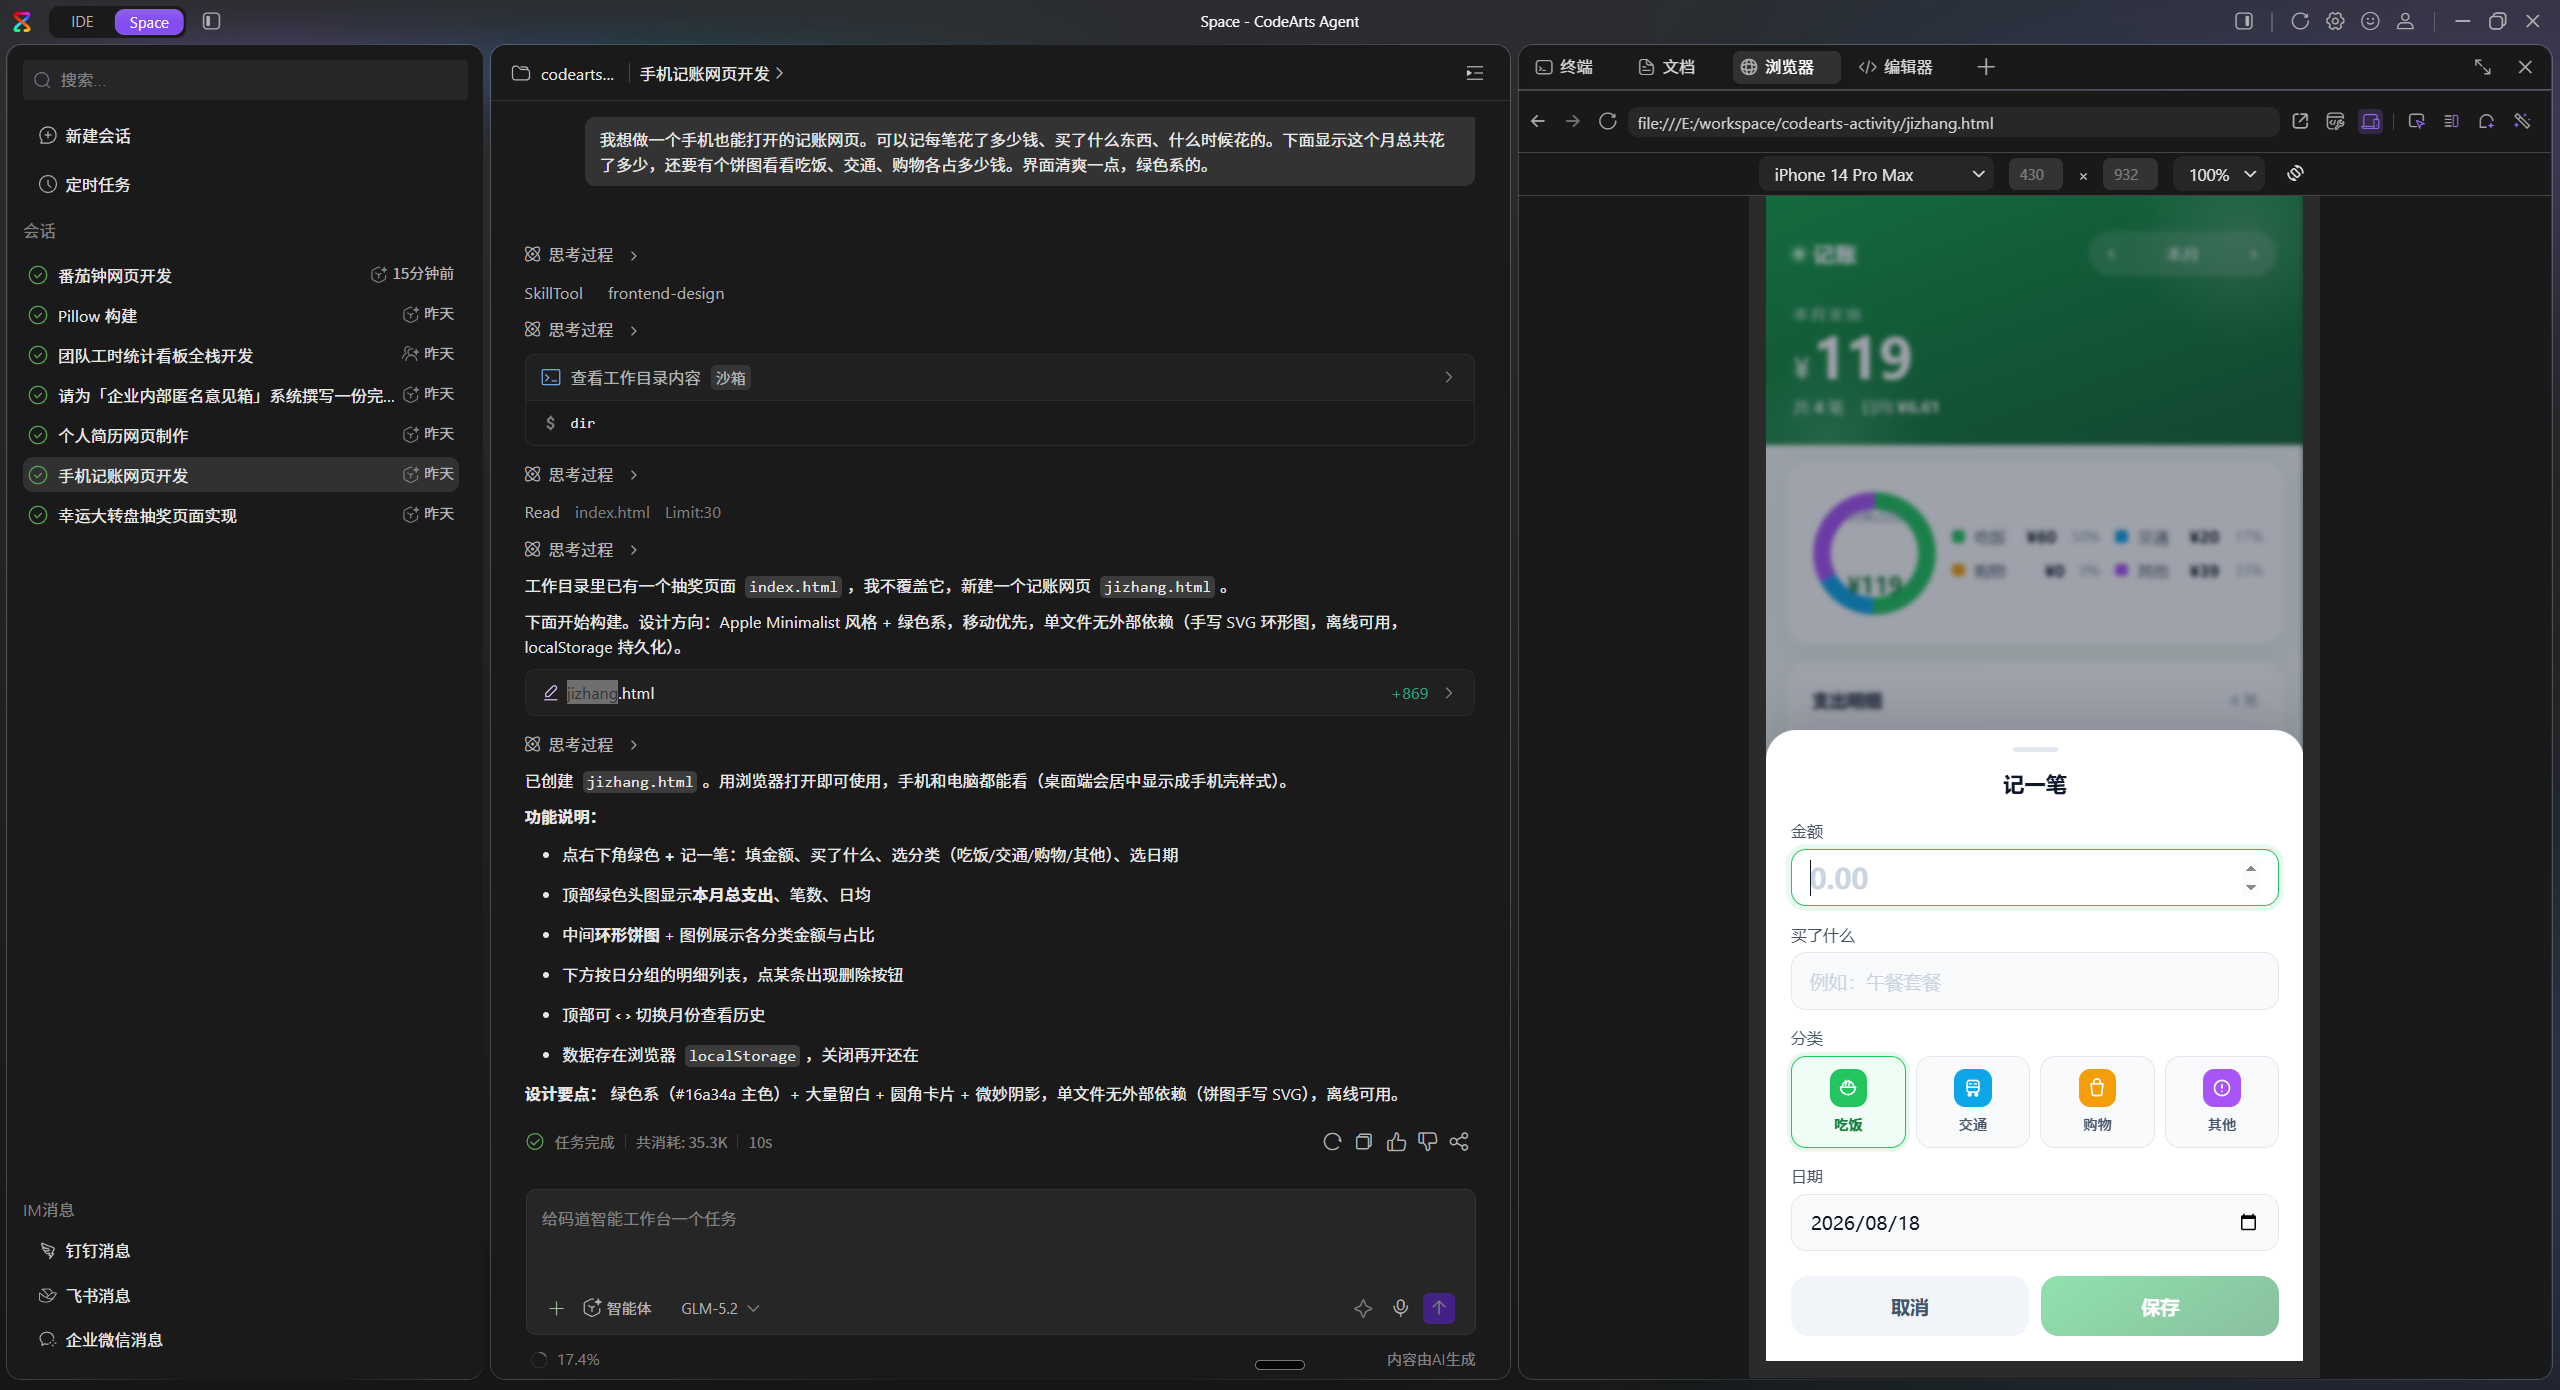Expand the 查看工作目录内容 command block

pyautogui.click(x=999, y=378)
